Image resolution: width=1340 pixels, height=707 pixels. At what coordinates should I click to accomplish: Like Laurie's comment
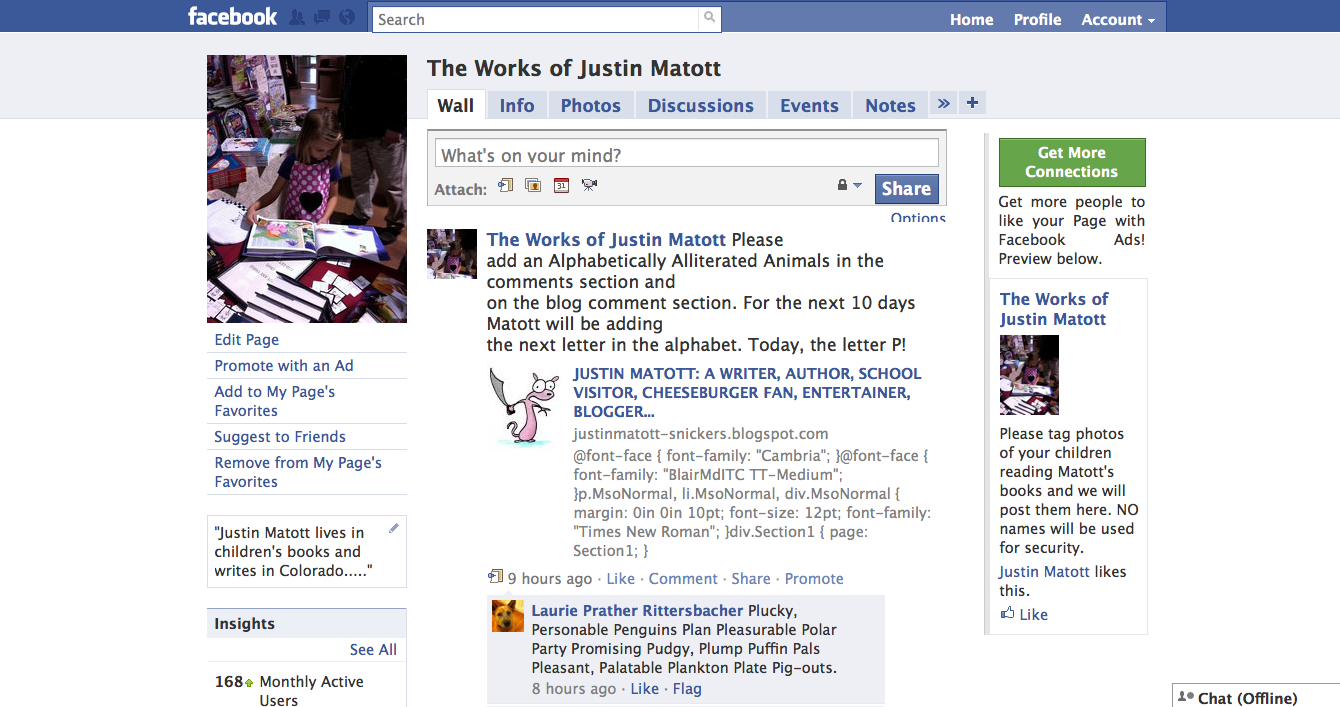click(644, 689)
